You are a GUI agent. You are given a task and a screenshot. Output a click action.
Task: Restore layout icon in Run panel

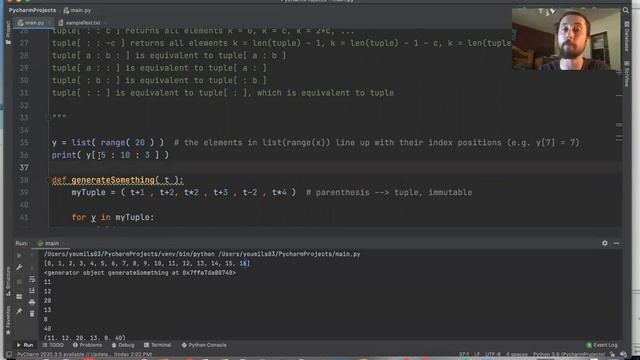[19, 297]
